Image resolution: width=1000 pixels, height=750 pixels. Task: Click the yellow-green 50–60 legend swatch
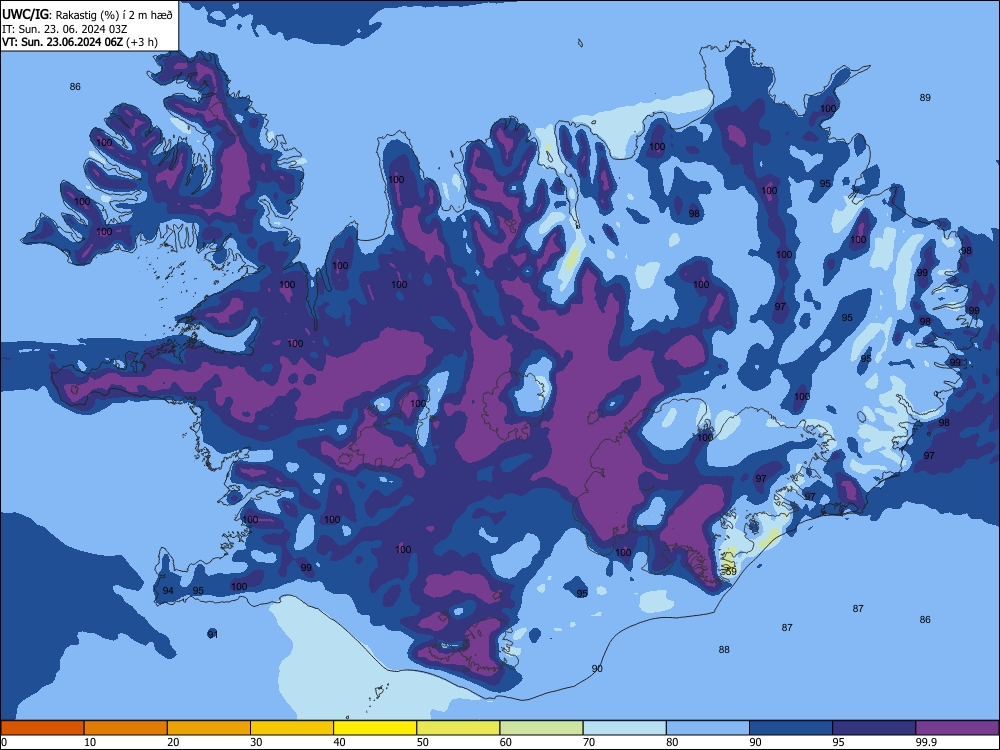(458, 728)
